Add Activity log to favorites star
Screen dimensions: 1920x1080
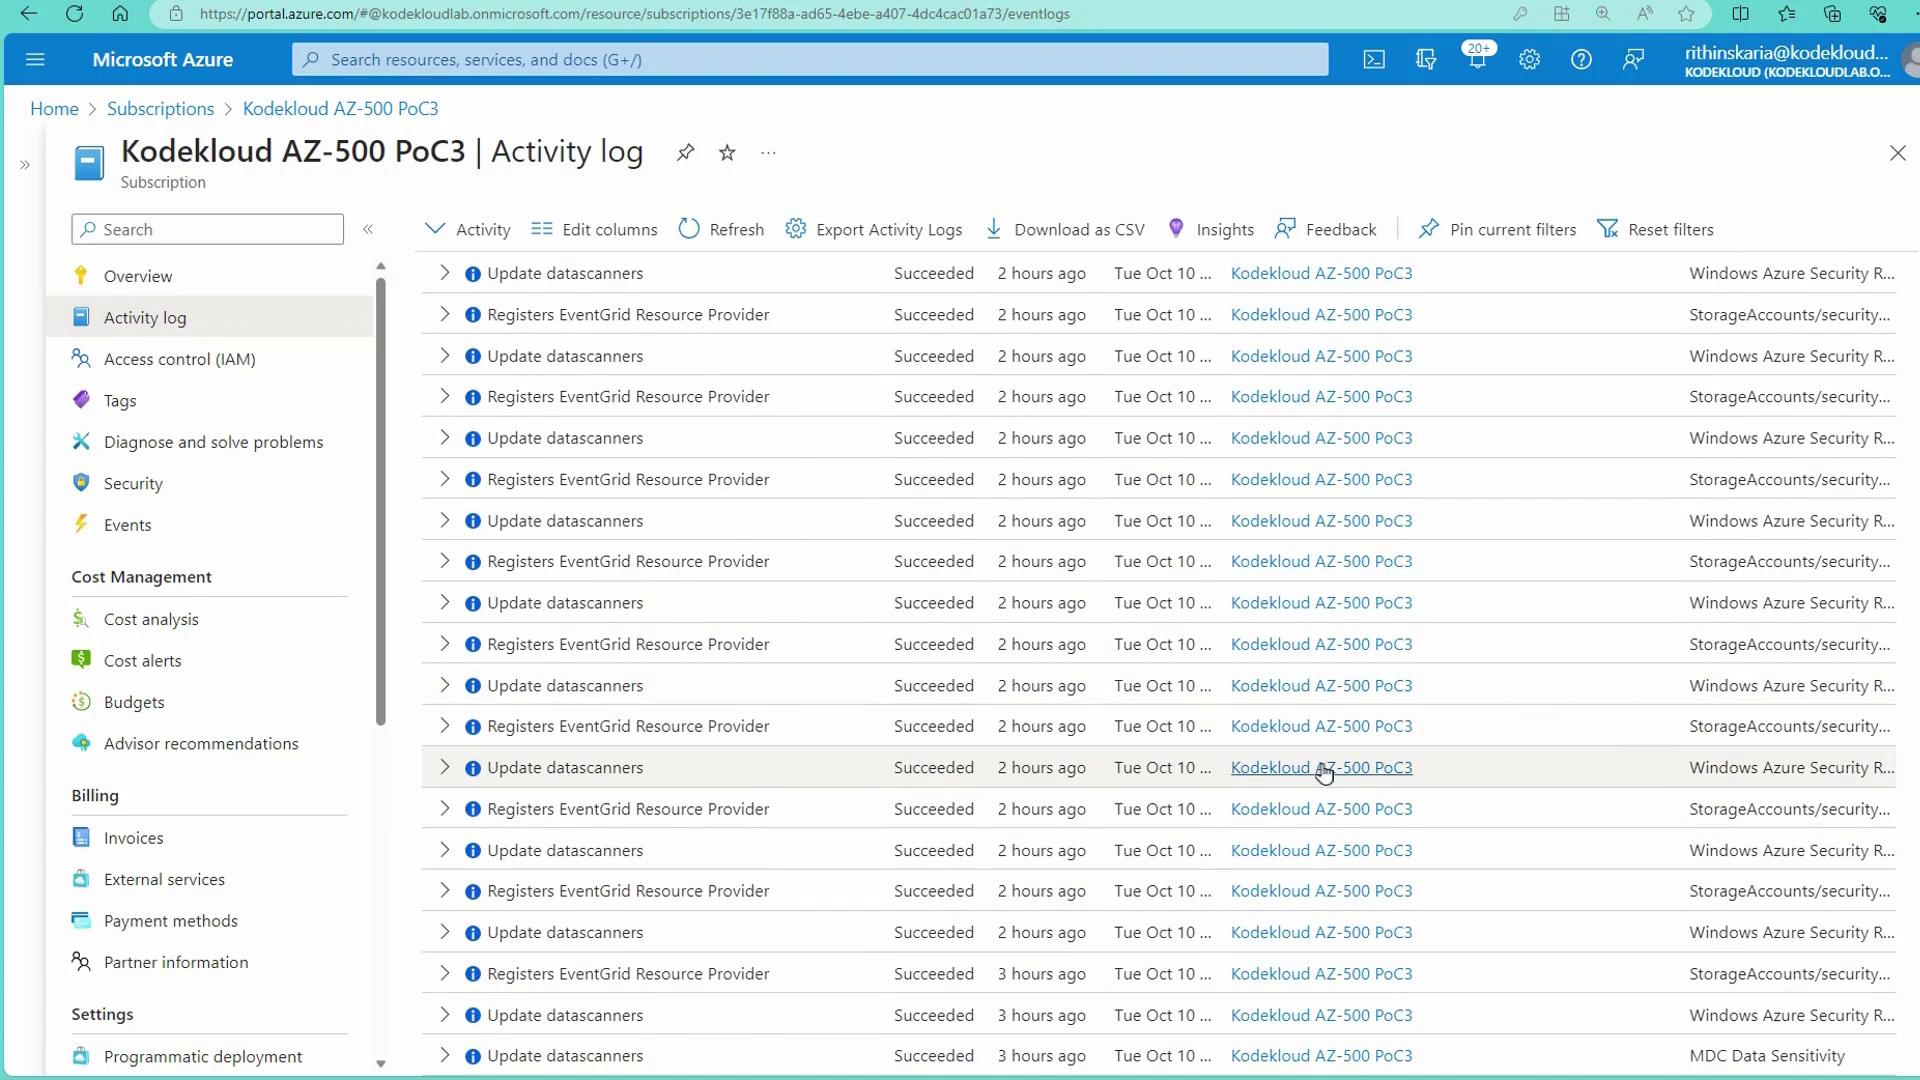[727, 153]
